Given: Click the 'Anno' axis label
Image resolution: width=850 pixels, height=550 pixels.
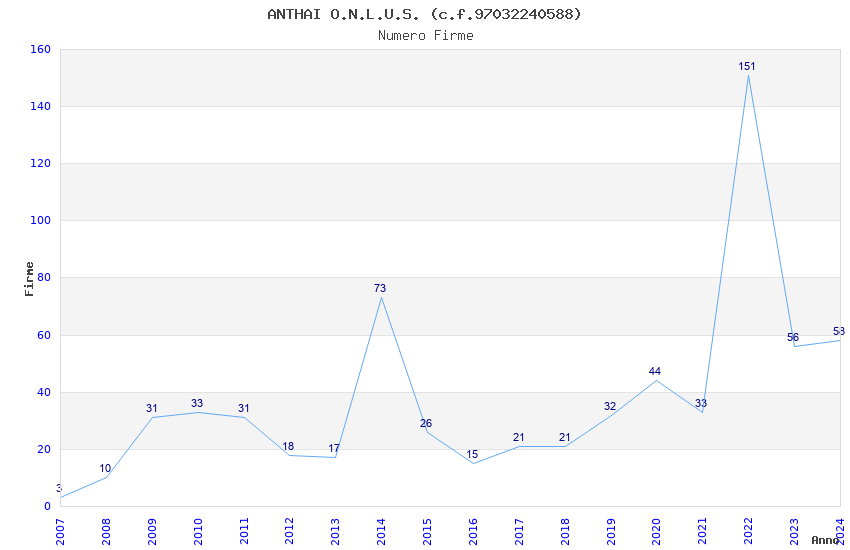Looking at the screenshot, I should tap(825, 540).
